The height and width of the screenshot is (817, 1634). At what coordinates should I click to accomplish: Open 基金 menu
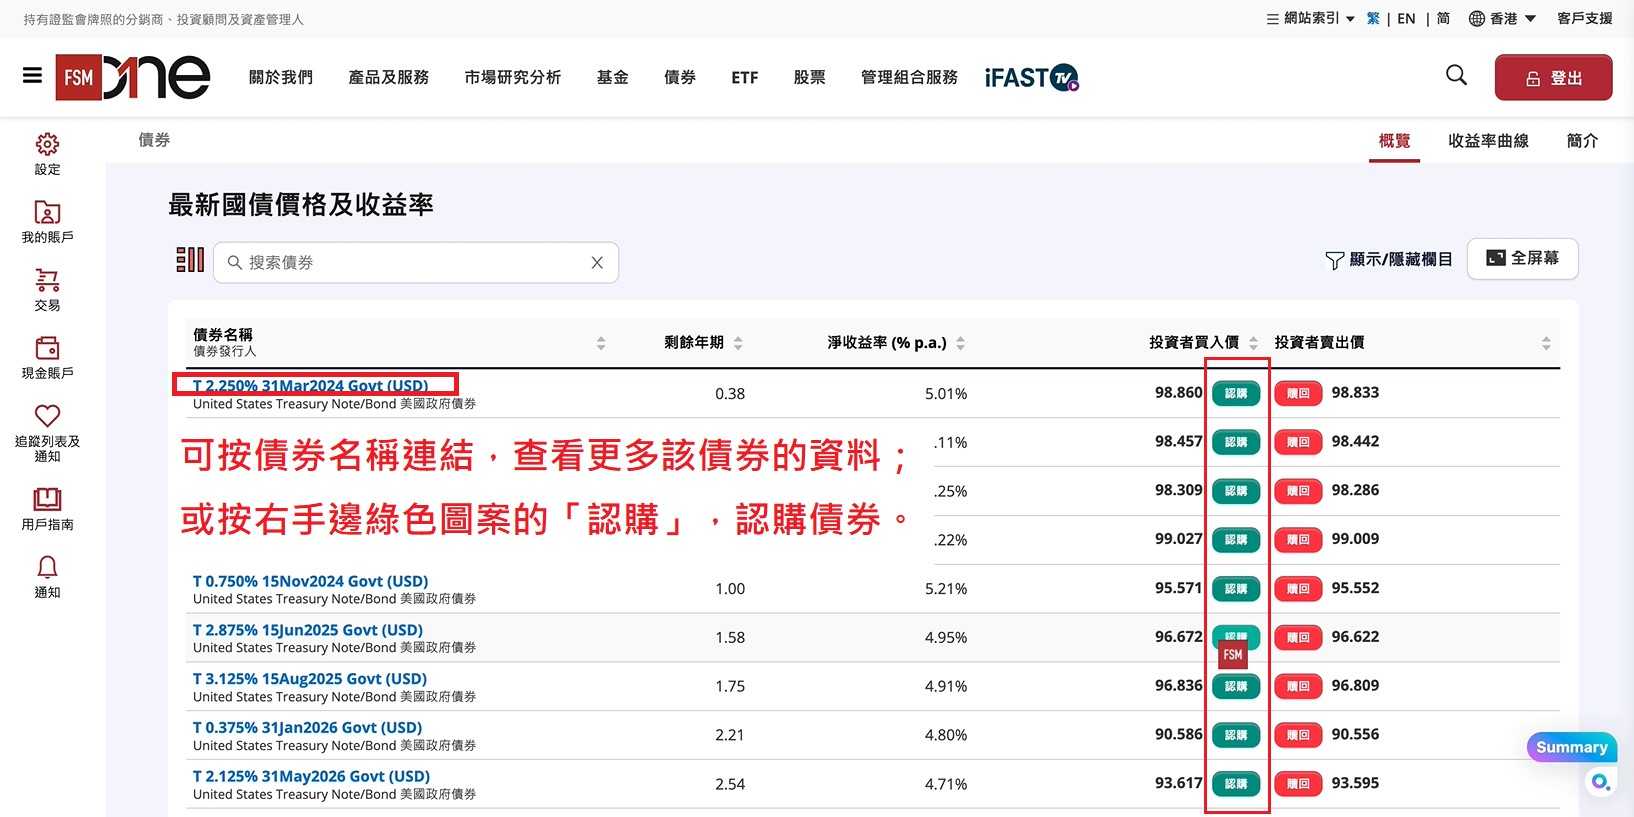[x=613, y=77]
